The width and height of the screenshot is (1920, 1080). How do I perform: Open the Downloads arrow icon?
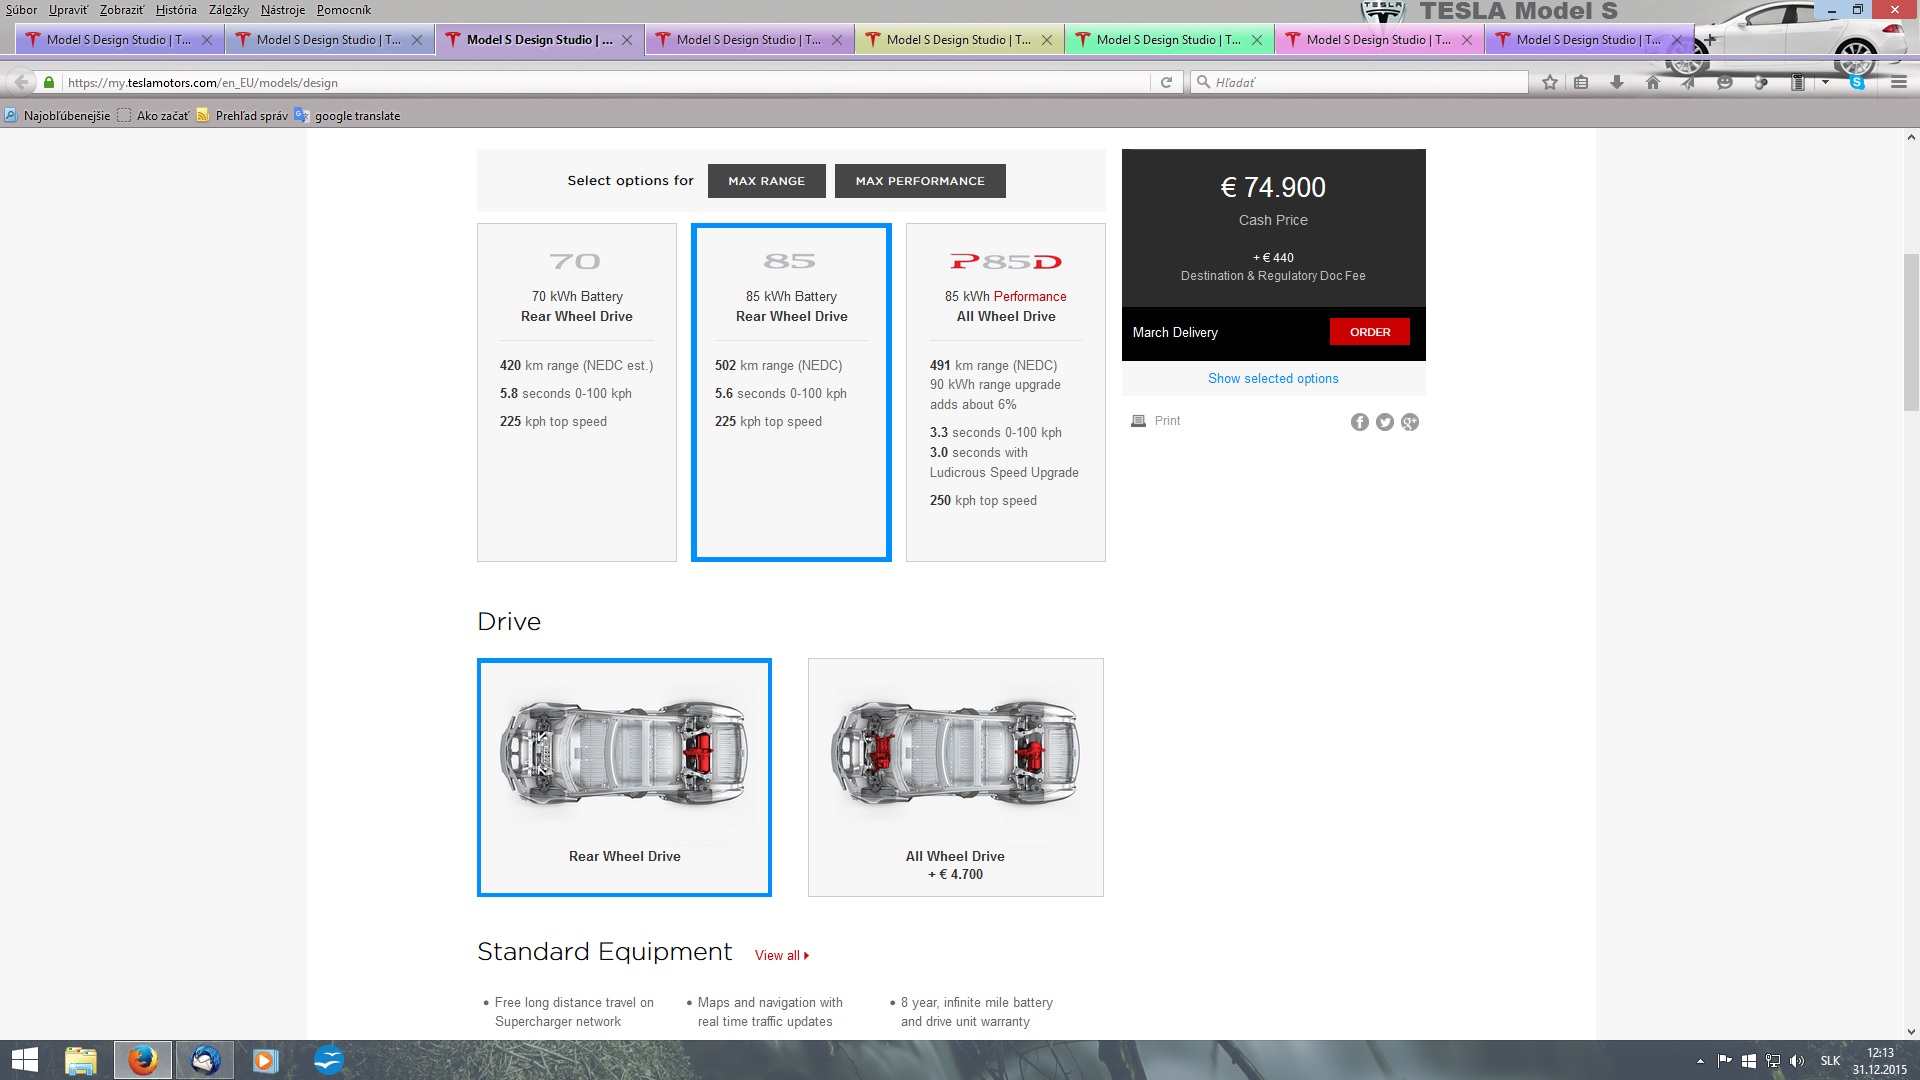coord(1616,82)
